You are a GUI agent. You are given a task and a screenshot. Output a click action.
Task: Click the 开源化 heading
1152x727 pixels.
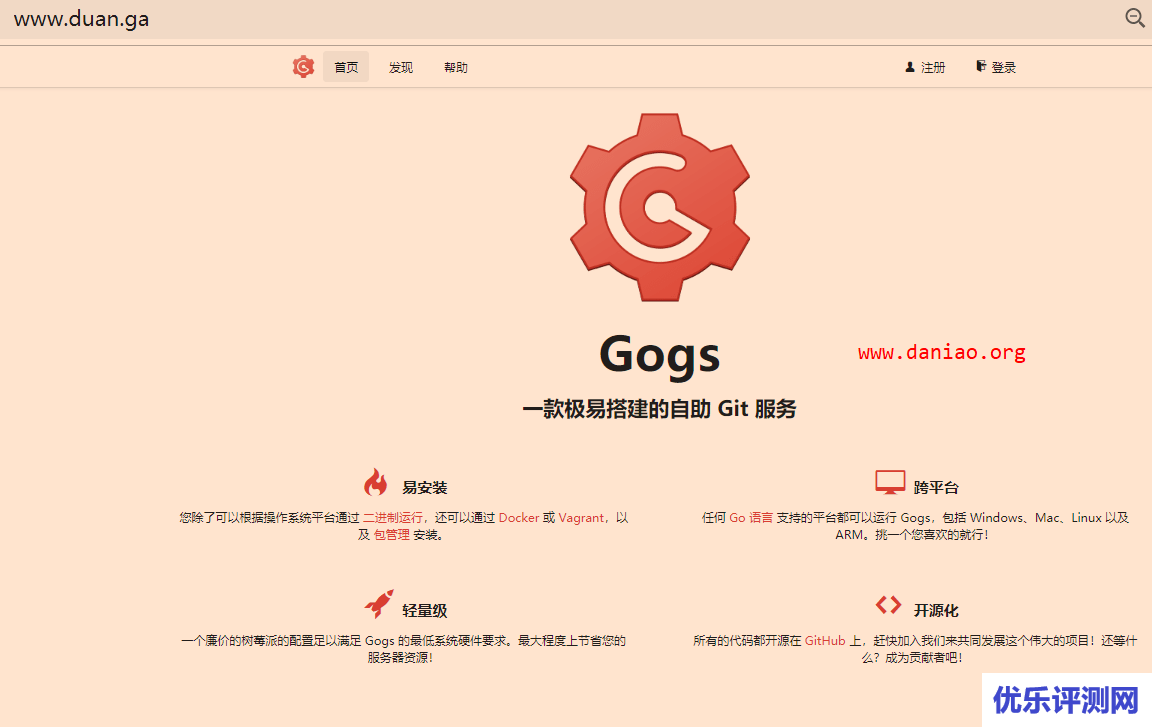[x=936, y=610]
